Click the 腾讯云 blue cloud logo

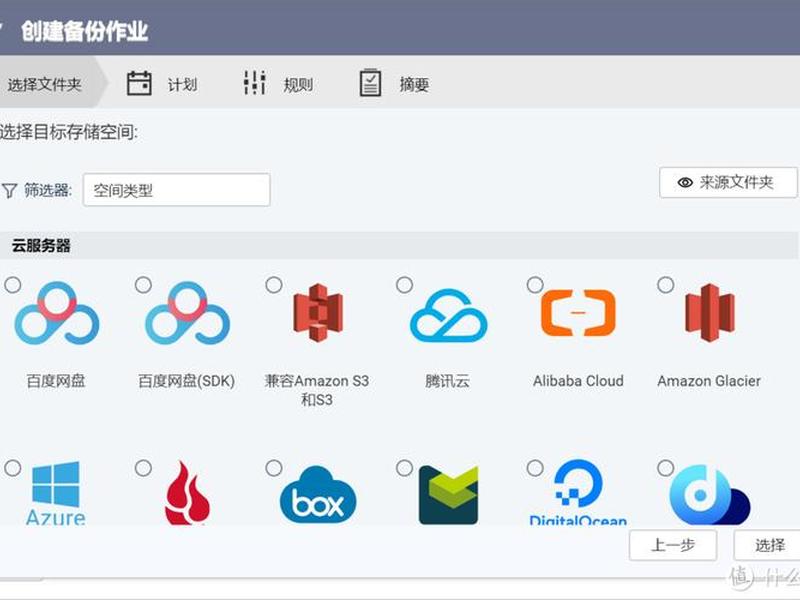[x=448, y=315]
